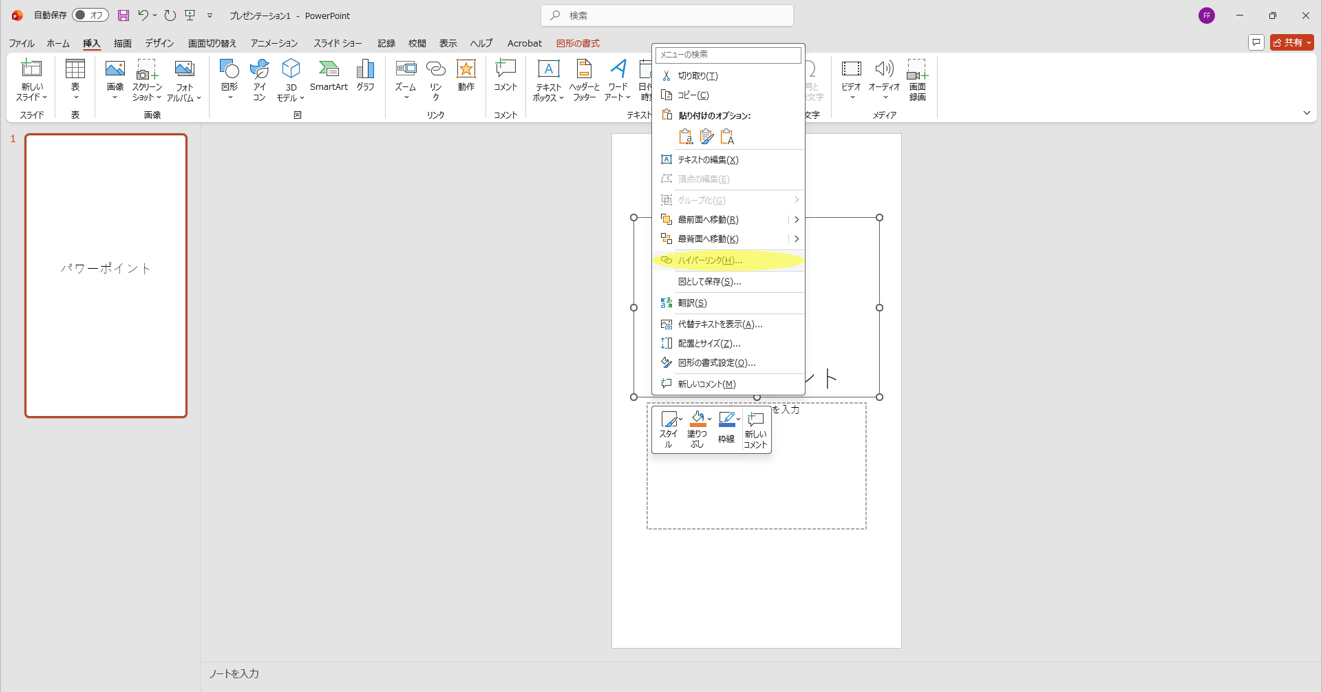The height and width of the screenshot is (692, 1322).
Task: Click 新しいコメント in the mini toolbar
Action: (x=755, y=430)
